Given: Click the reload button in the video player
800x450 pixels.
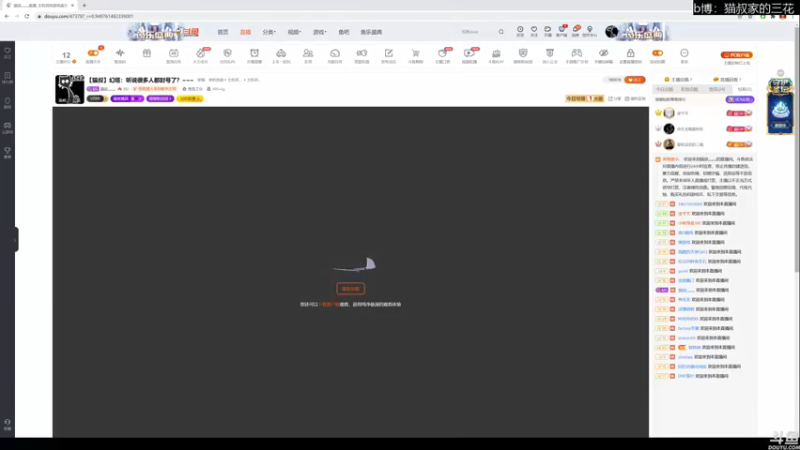Looking at the screenshot, I should click(351, 289).
